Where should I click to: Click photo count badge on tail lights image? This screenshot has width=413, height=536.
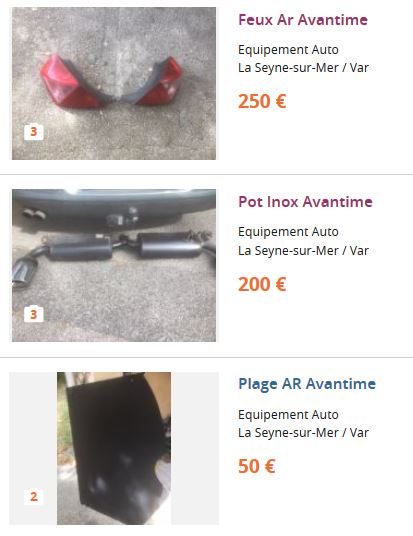(34, 132)
